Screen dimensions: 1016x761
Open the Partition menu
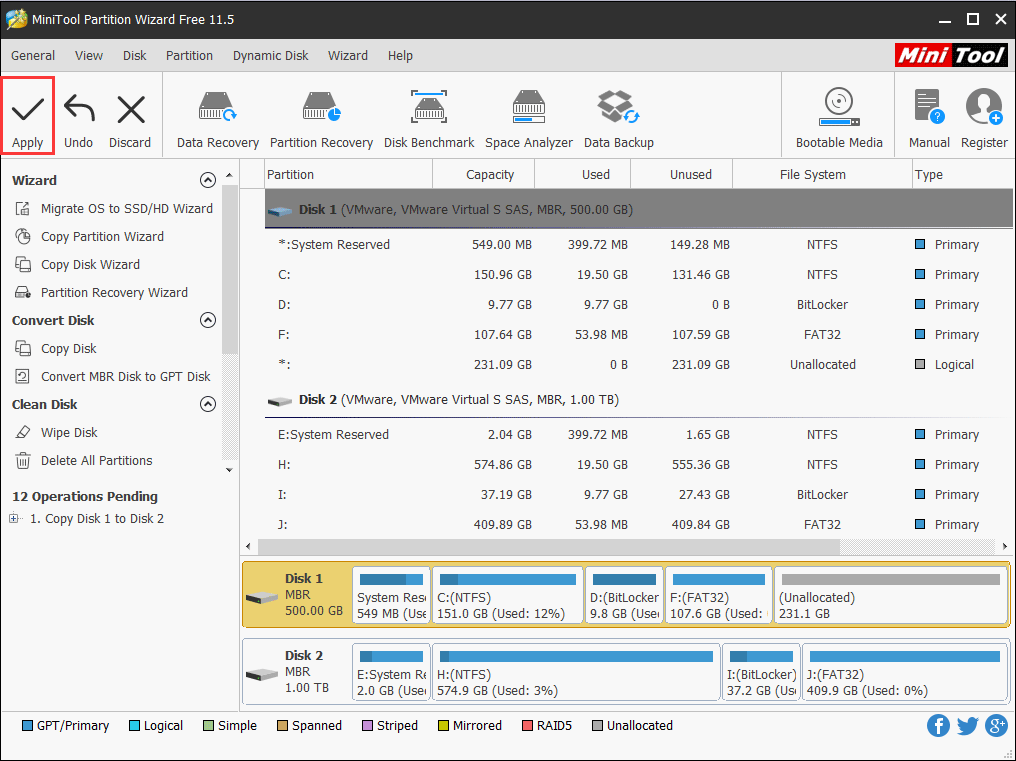[189, 56]
